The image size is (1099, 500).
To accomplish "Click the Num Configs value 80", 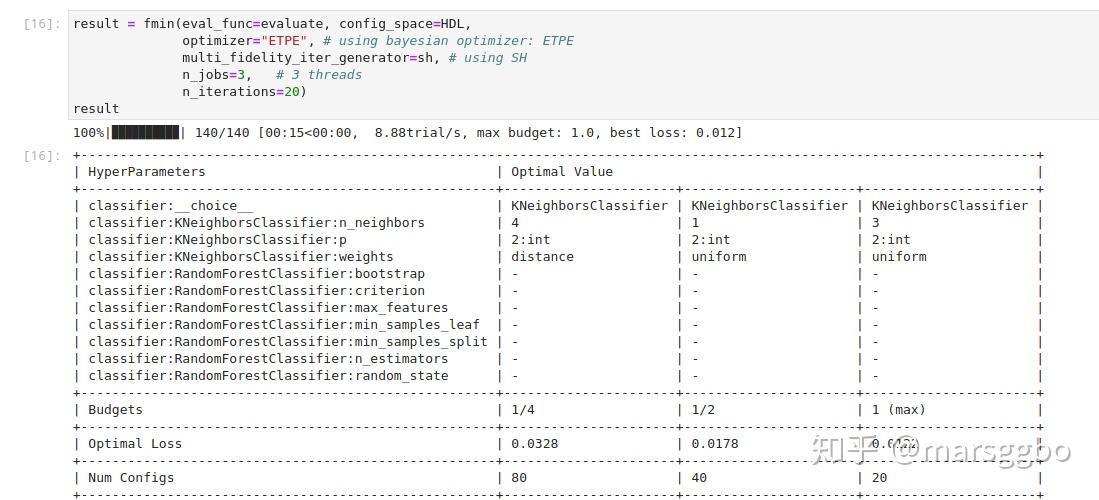I will pos(519,478).
